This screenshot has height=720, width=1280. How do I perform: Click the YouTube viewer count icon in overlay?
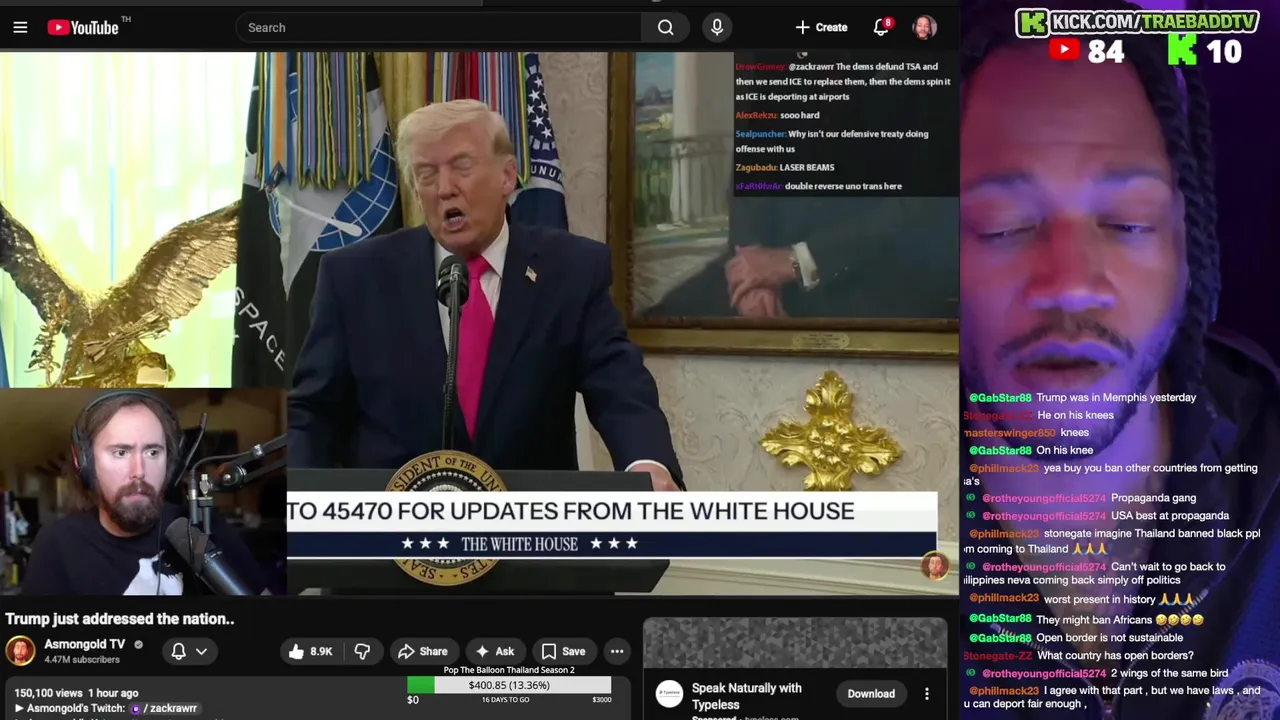point(1063,50)
